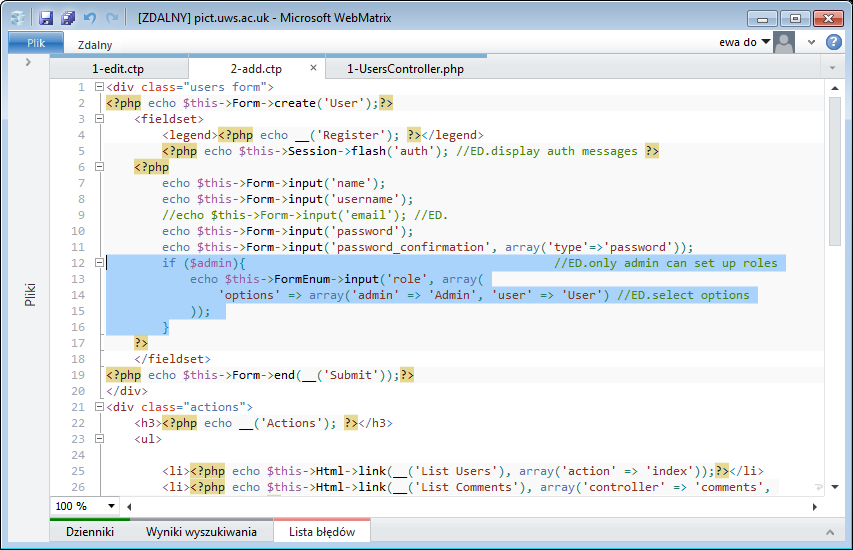Collapse the code fold at line 1

(x=99, y=86)
